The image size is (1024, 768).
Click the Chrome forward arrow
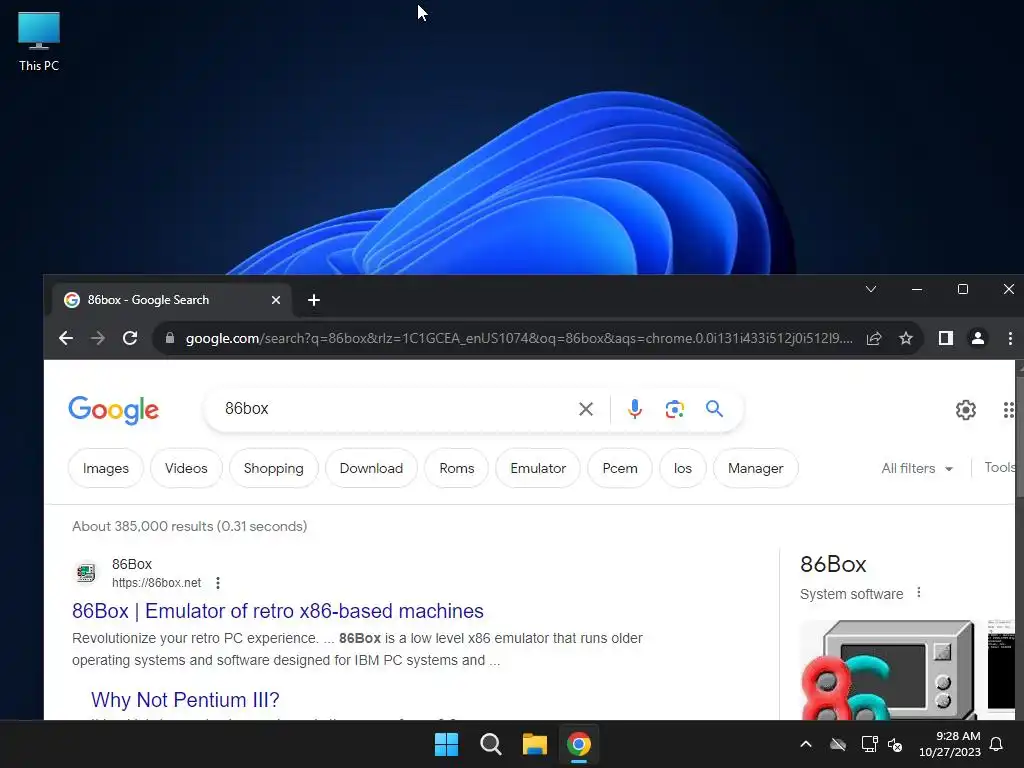pyautogui.click(x=98, y=338)
